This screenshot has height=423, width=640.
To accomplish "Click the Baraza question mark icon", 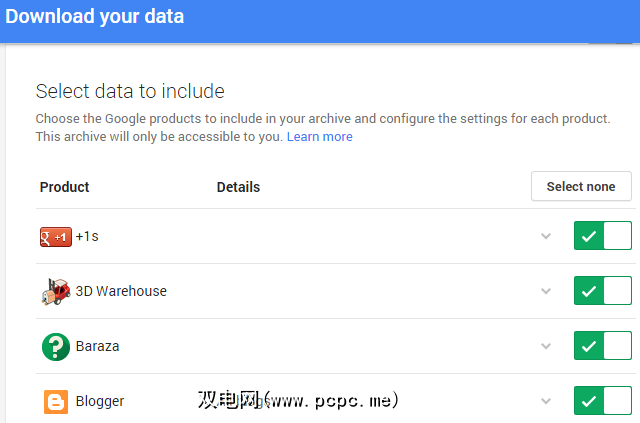I will (55, 346).
